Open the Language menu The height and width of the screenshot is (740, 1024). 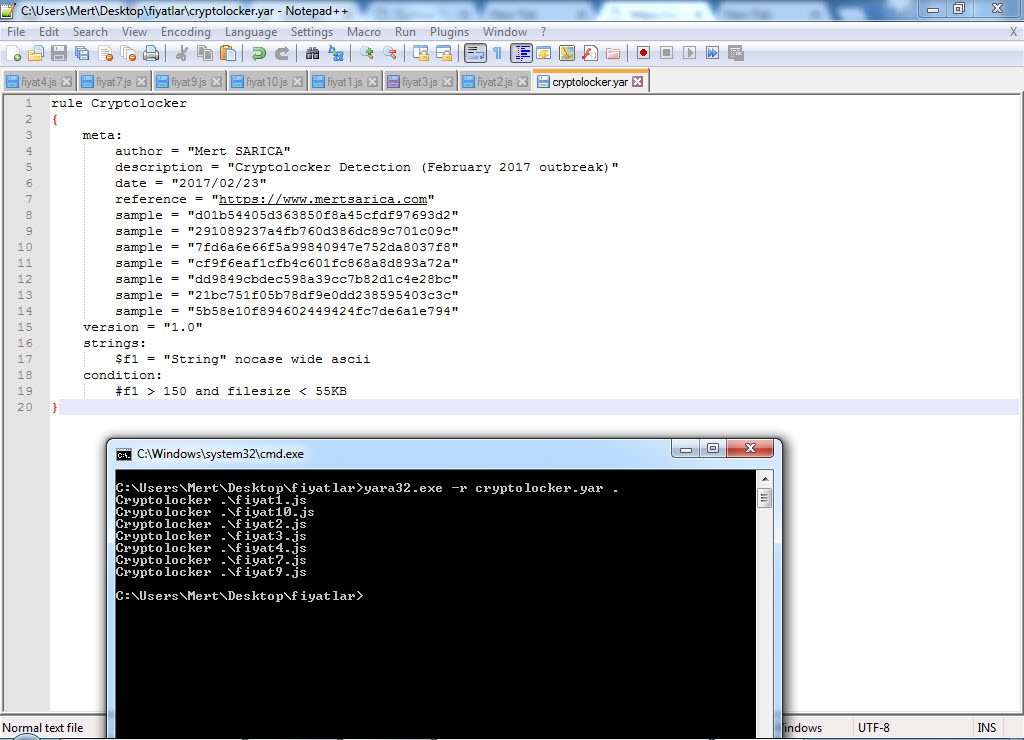pyautogui.click(x=251, y=32)
